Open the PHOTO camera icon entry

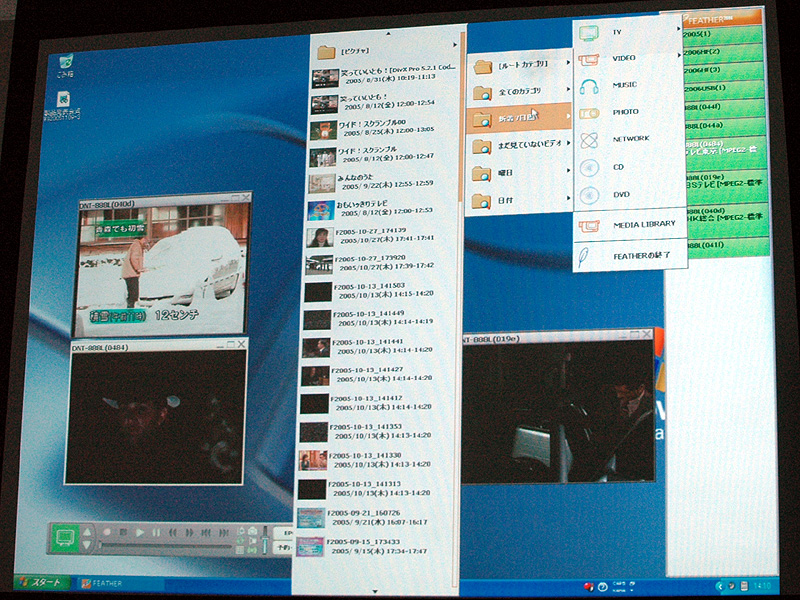[x=589, y=113]
